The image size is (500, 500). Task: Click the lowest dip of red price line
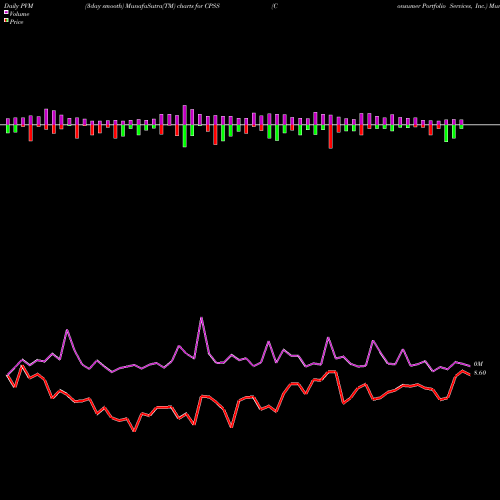click(134, 431)
